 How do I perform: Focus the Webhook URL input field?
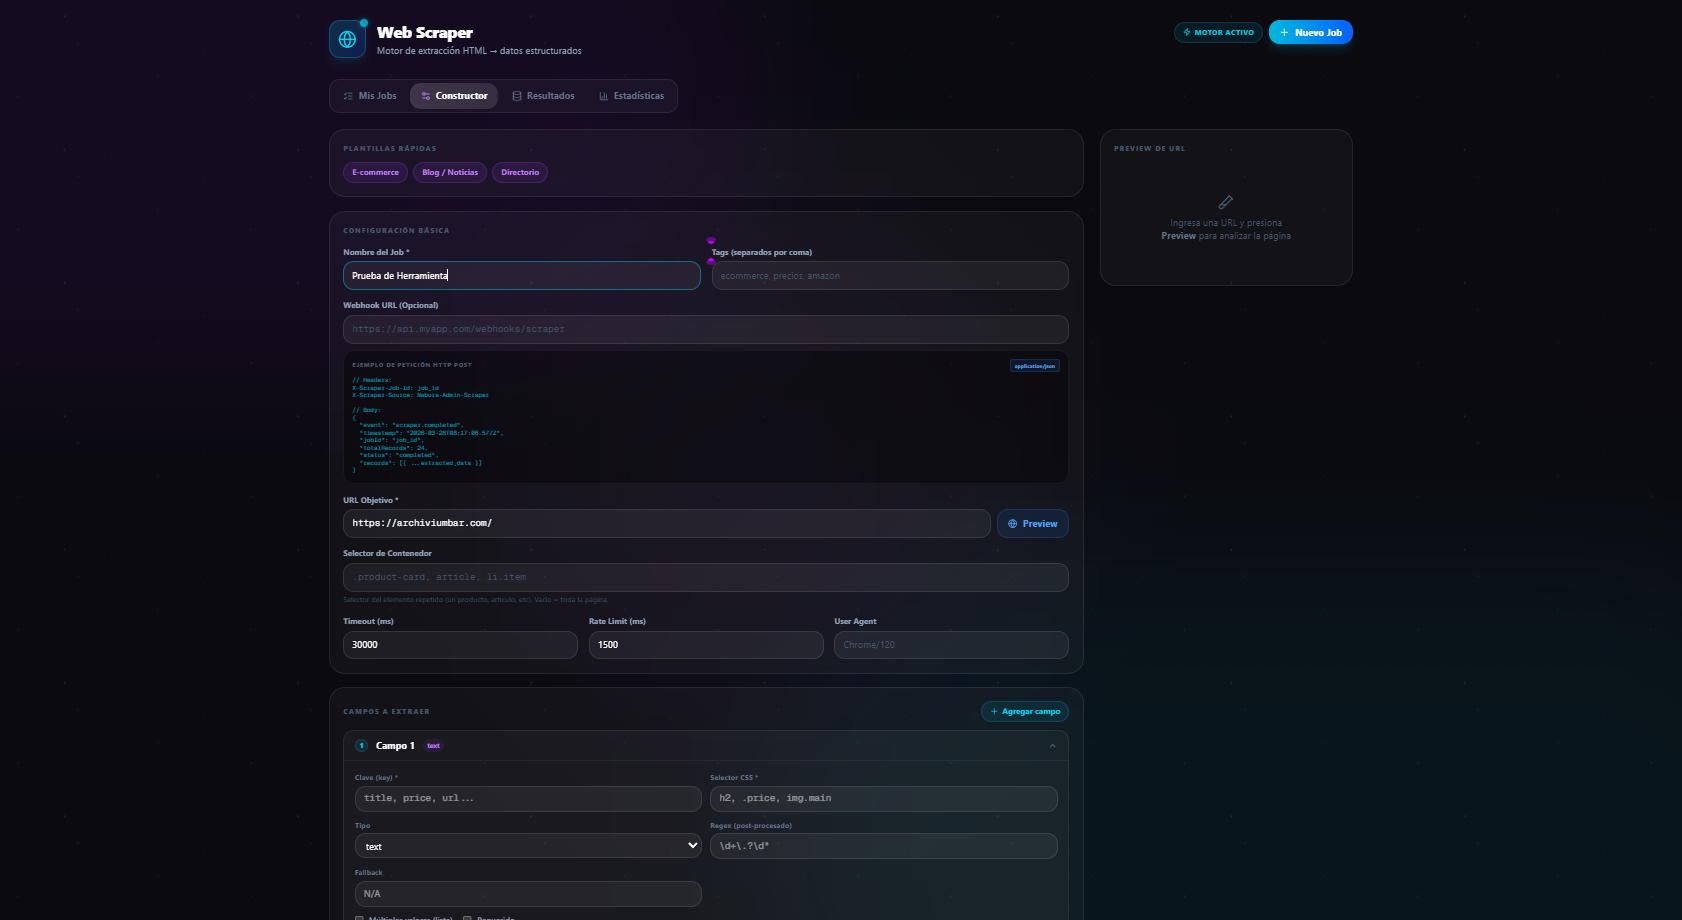tap(705, 329)
